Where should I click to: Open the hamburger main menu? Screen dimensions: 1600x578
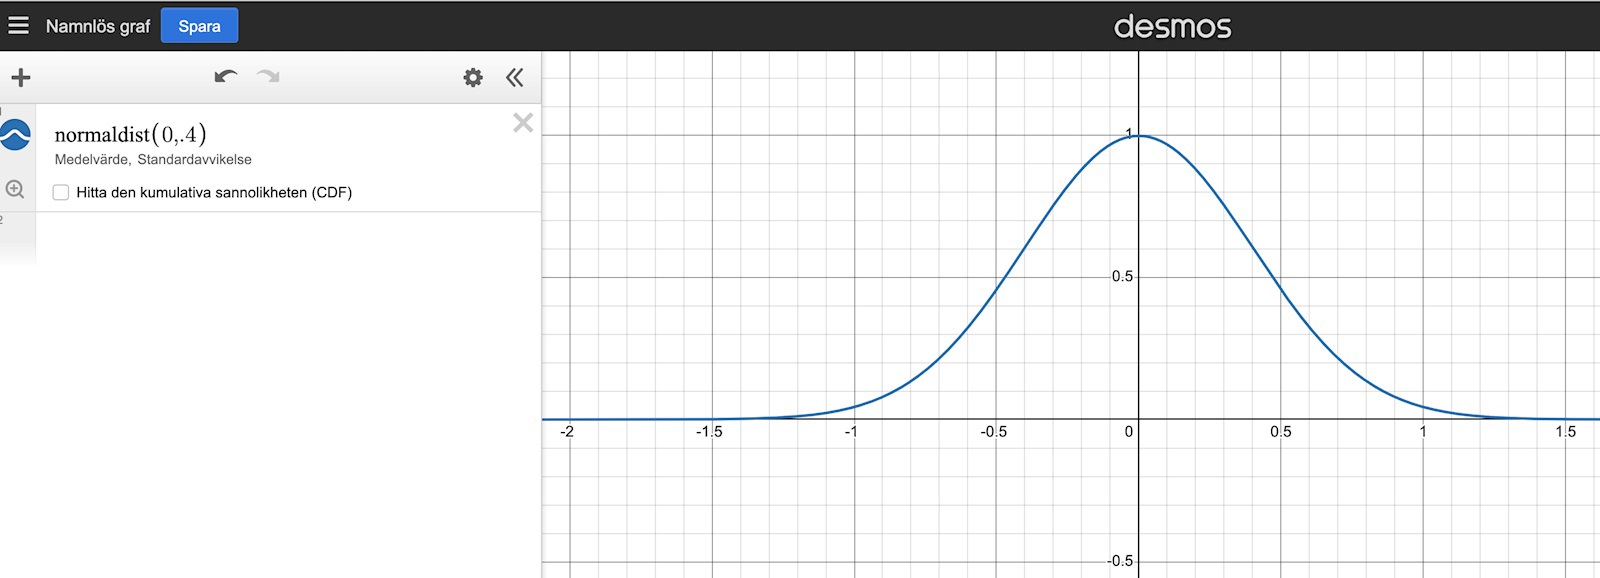click(18, 26)
